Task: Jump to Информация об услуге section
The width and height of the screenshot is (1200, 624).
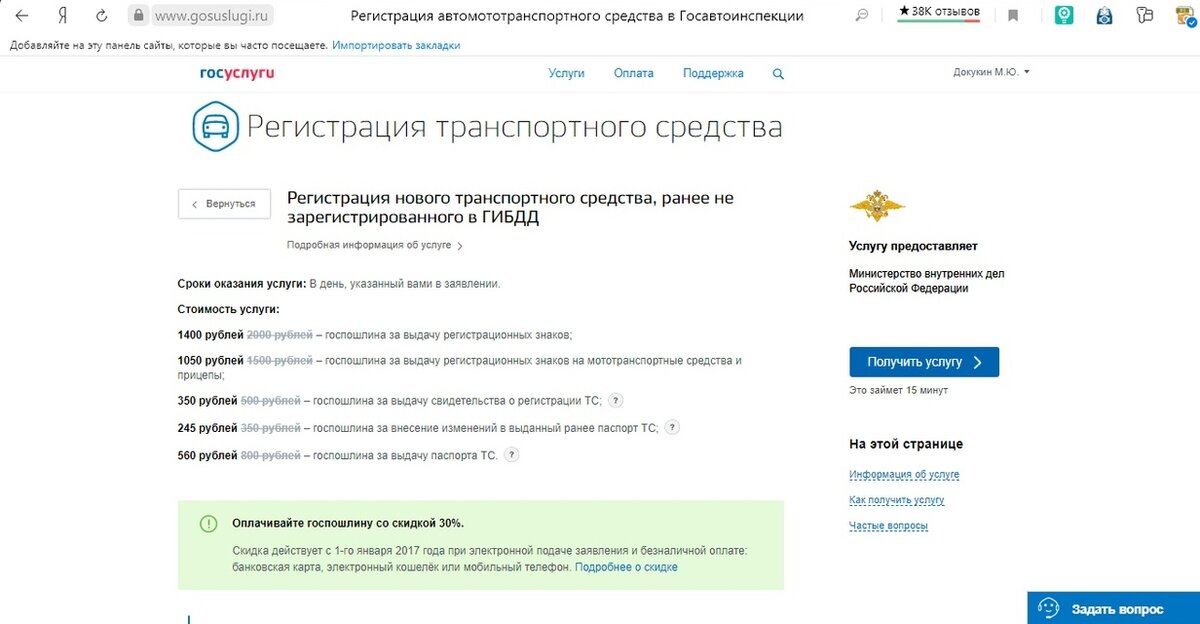Action: 904,475
